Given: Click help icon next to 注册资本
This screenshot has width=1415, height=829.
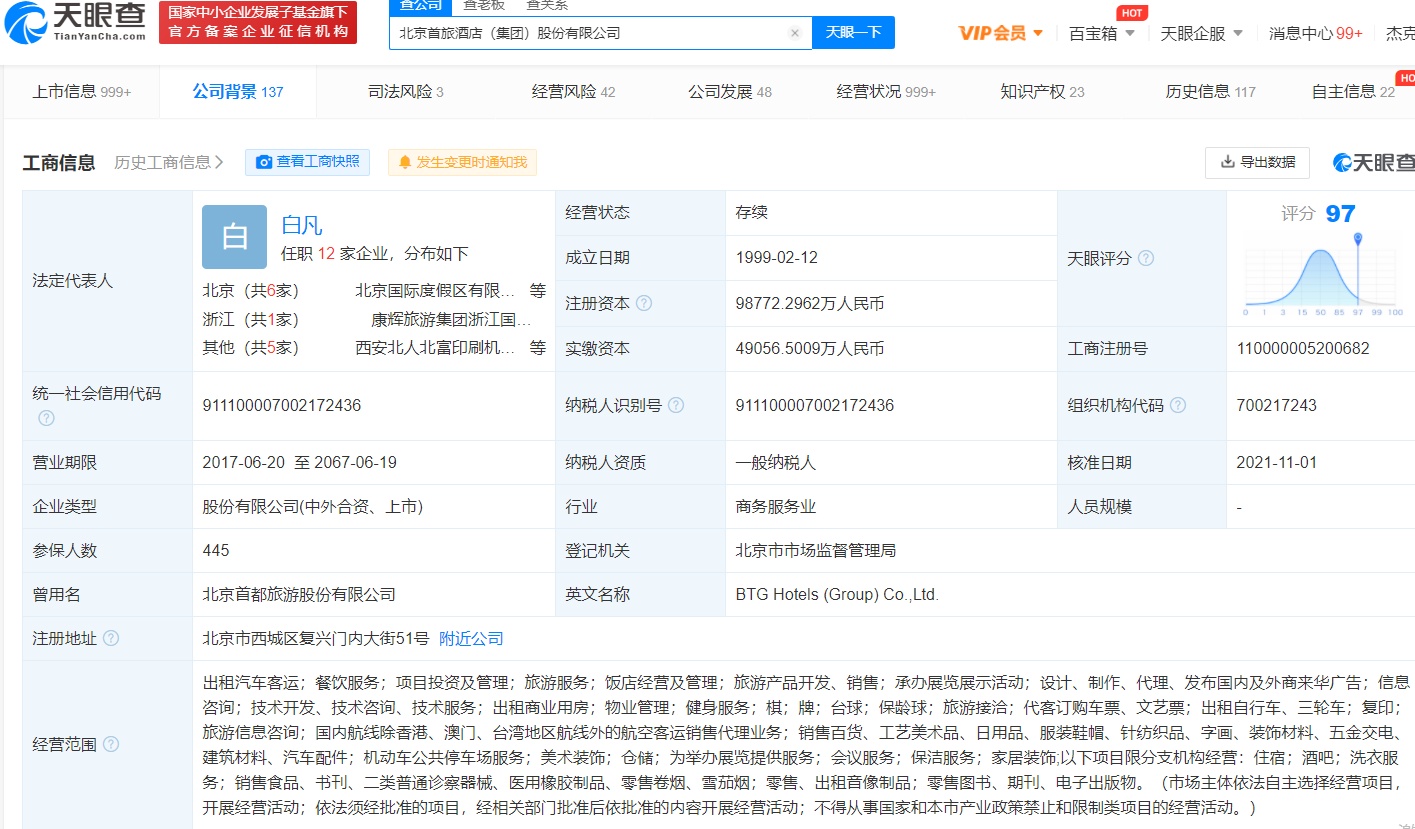Looking at the screenshot, I should click(644, 304).
